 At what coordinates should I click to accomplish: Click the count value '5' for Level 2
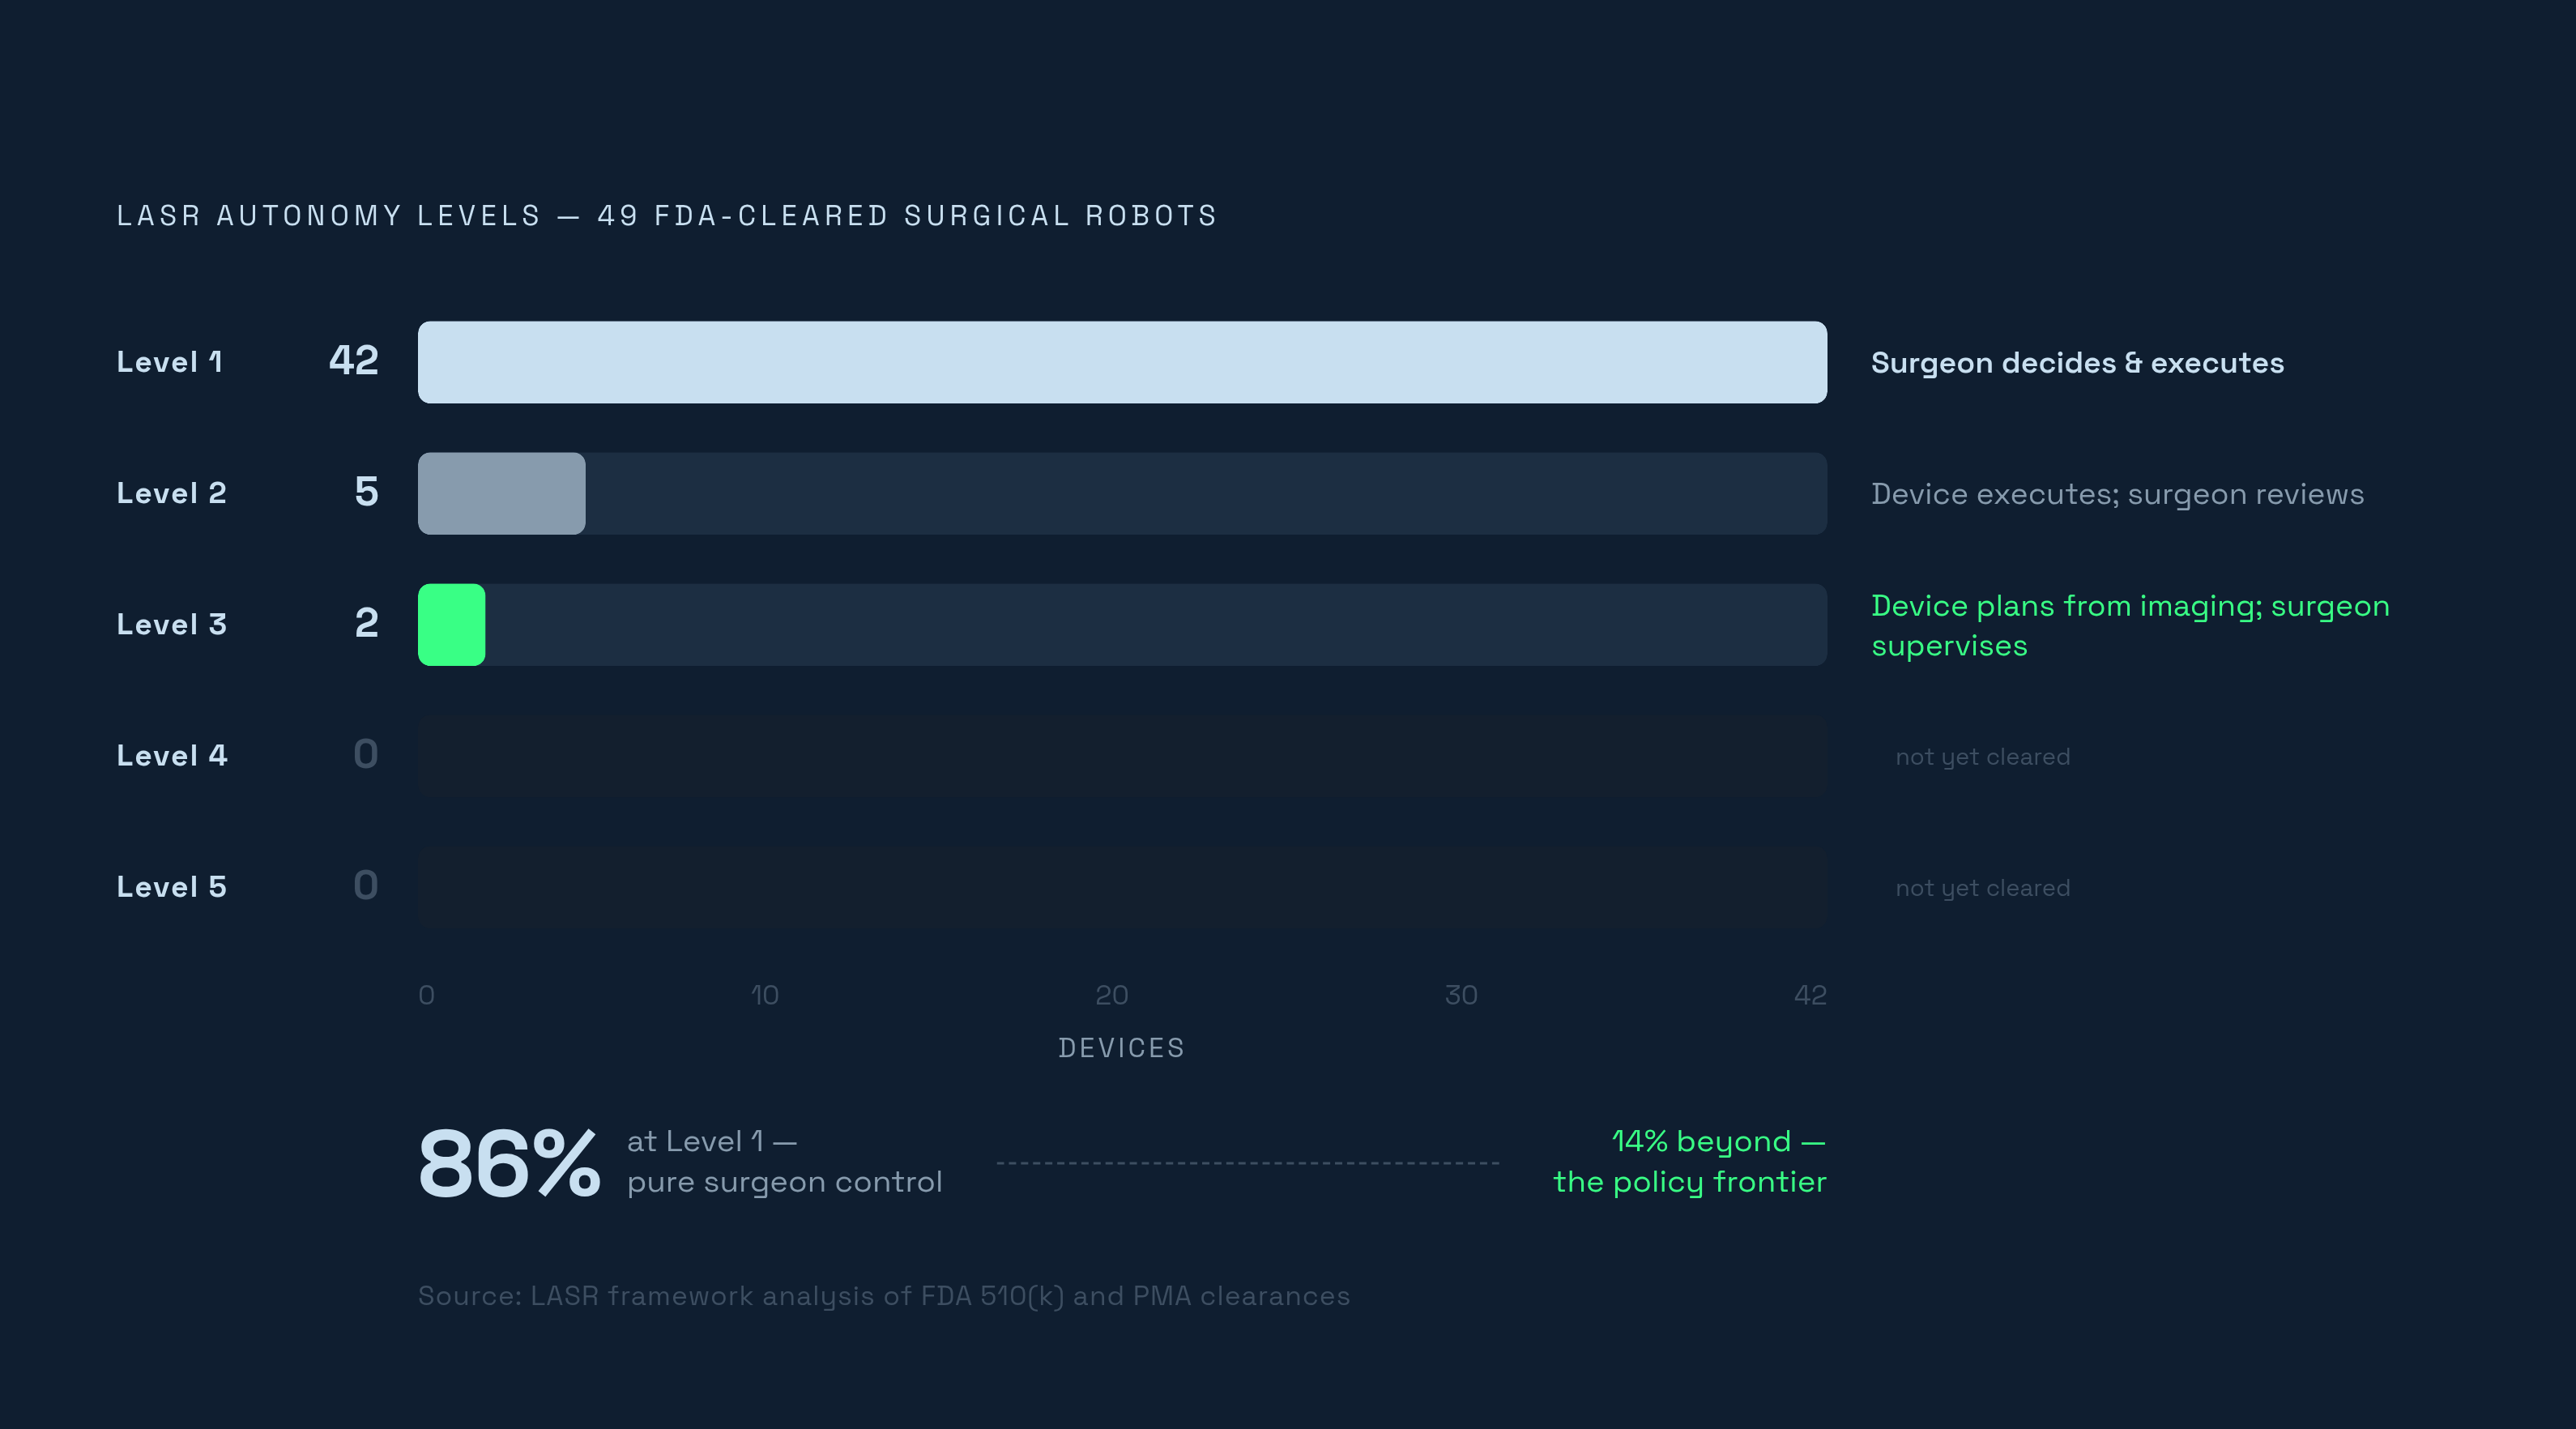(x=366, y=492)
